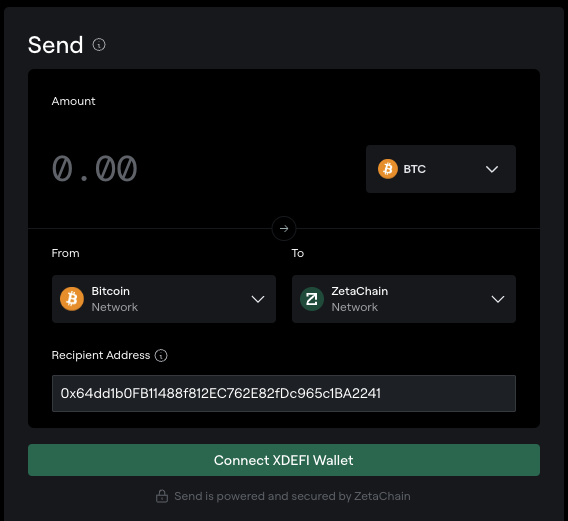Click the chevron in Bitcoin Network box
Viewport: 568px width, 521px height.
pyautogui.click(x=258, y=299)
